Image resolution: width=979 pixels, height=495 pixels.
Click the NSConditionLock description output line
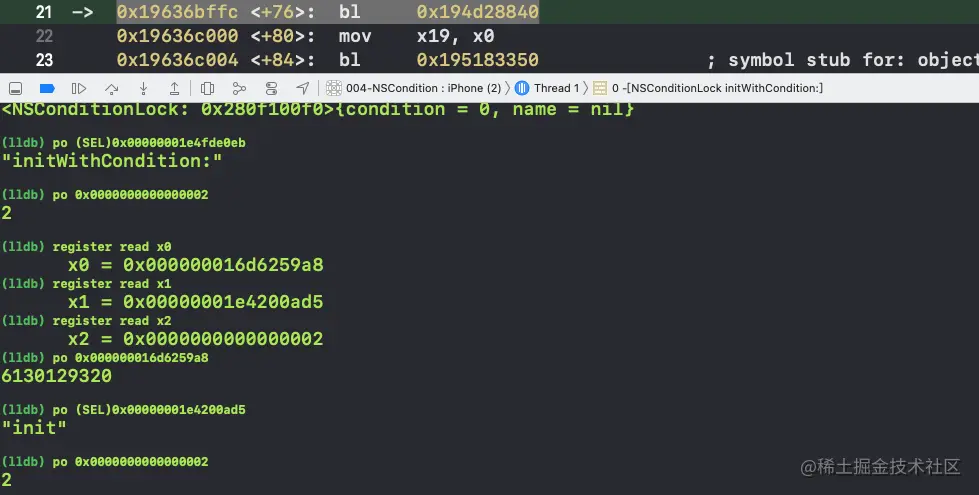click(x=318, y=109)
